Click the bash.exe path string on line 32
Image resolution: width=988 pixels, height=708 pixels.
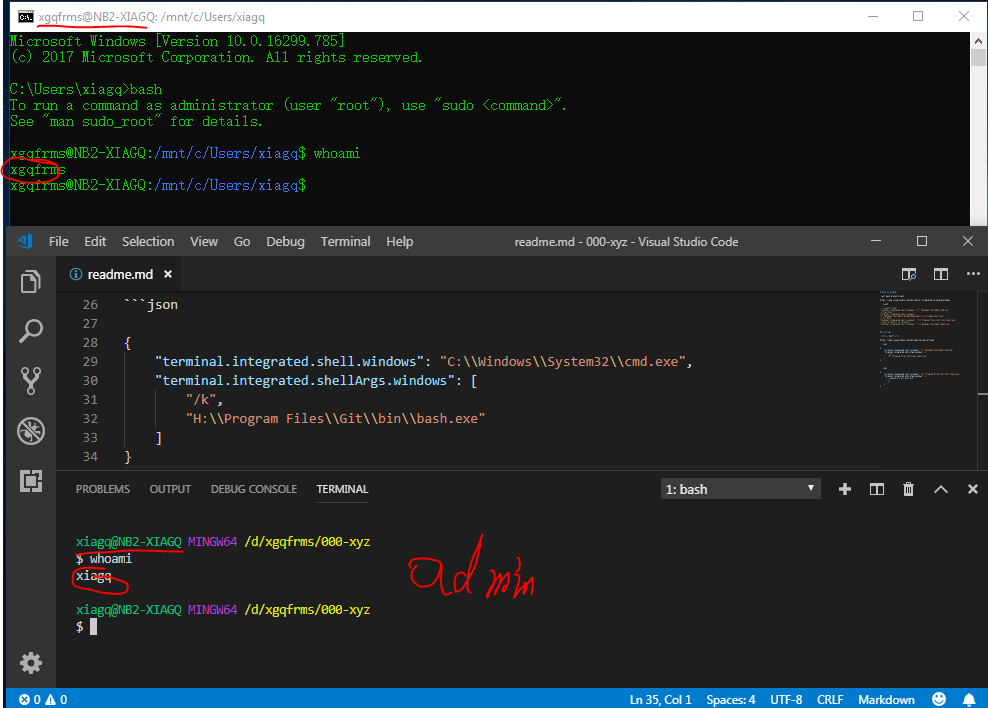[x=335, y=418]
